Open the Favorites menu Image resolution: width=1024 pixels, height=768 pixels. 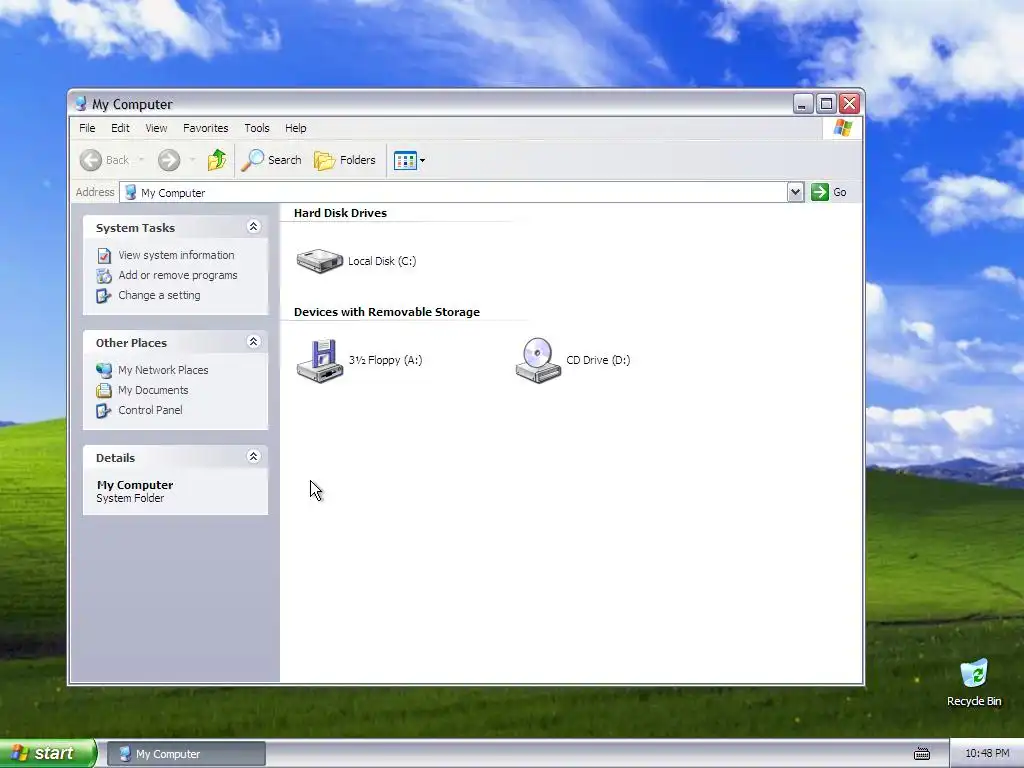coord(206,128)
